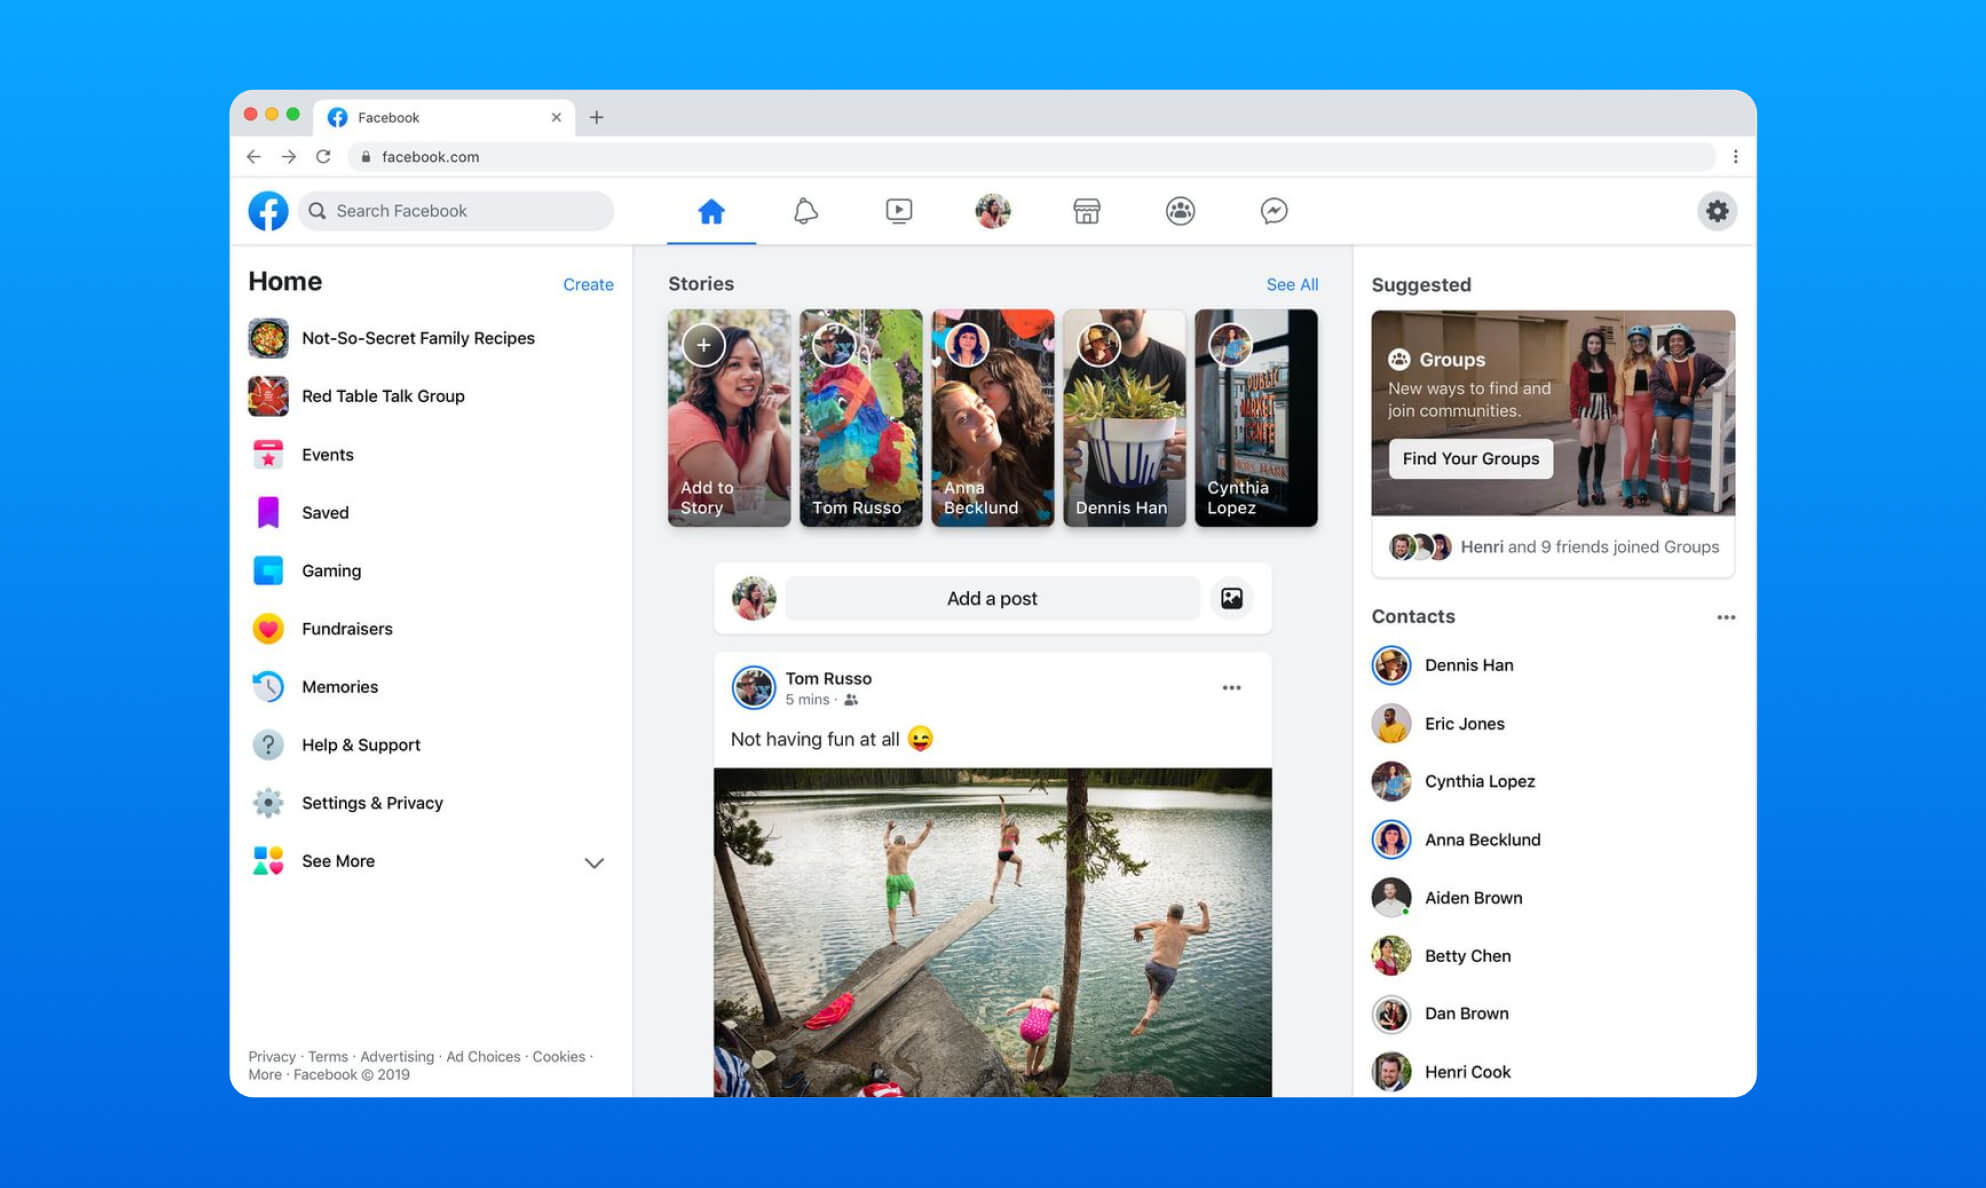Open the Marketplace storefront icon
1986x1188 pixels.
pyautogui.click(x=1086, y=211)
